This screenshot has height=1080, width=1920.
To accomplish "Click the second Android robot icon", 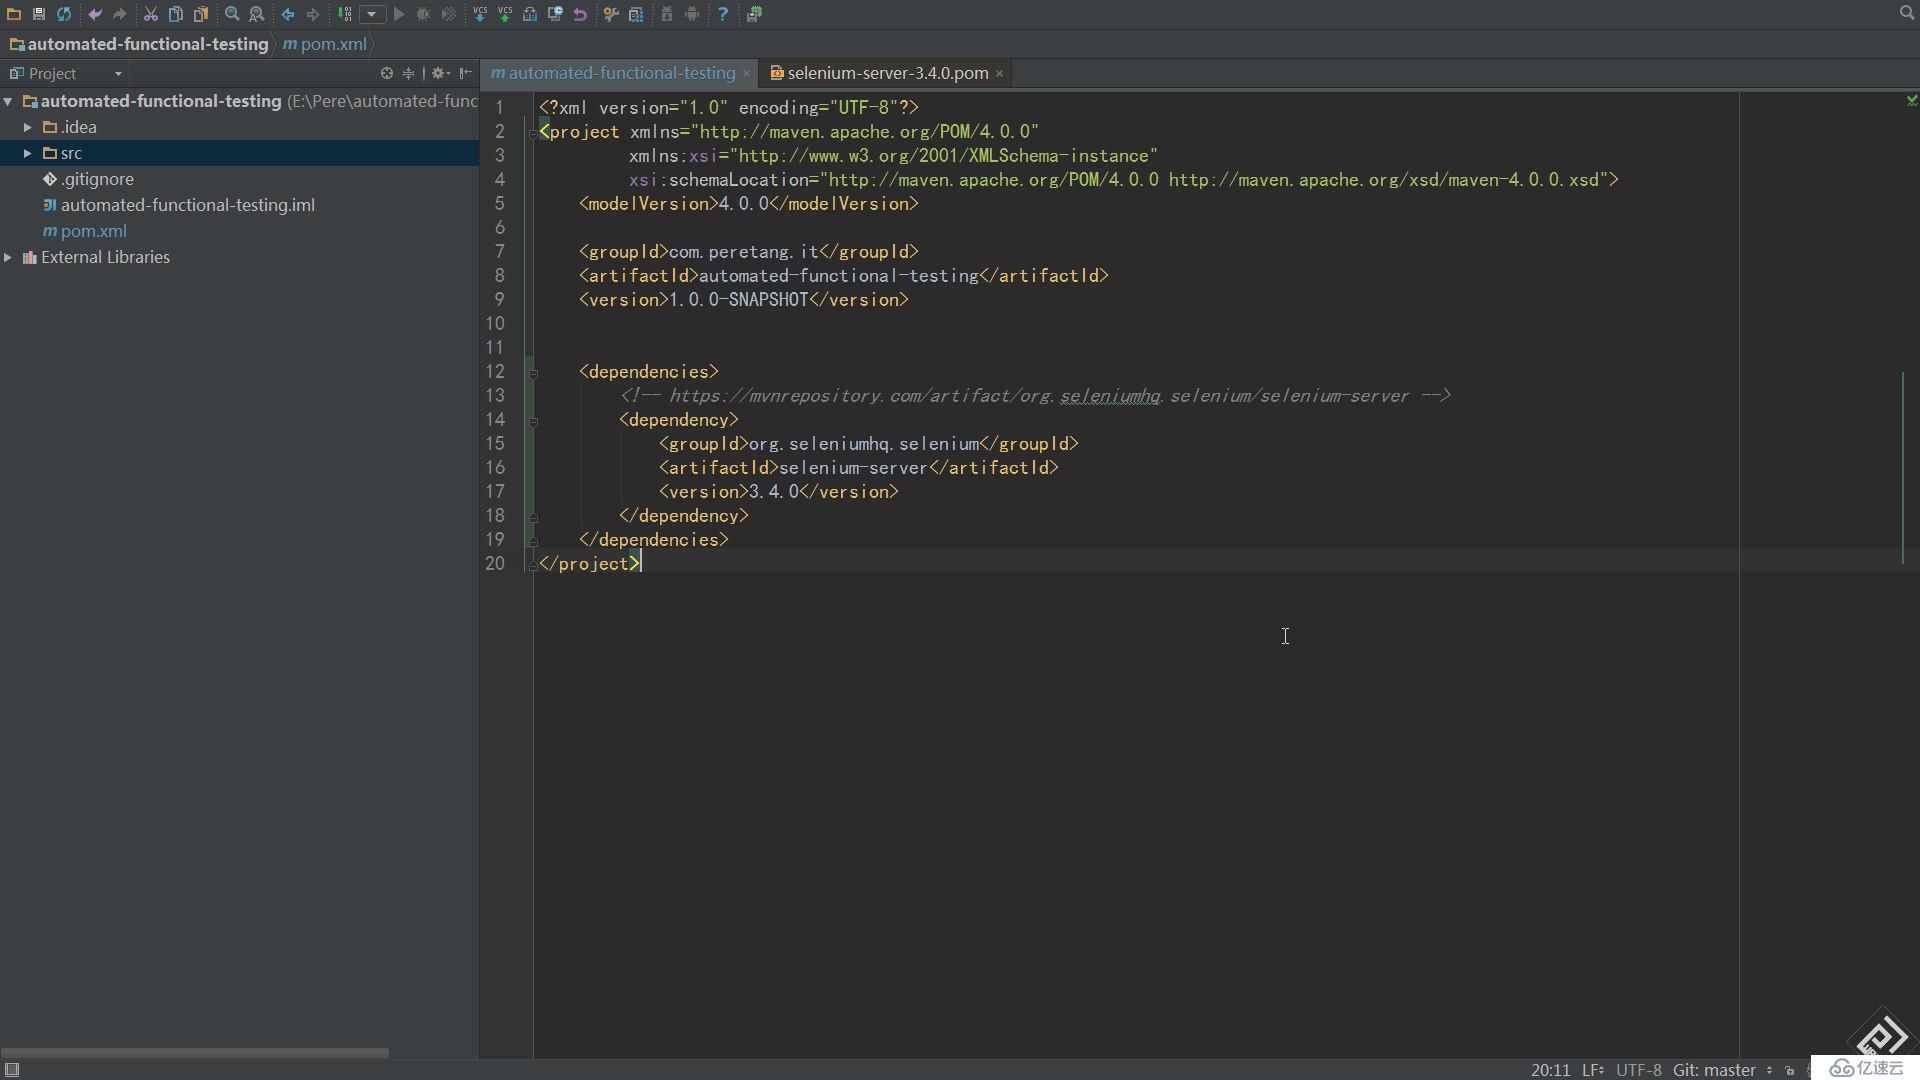I will 692,14.
